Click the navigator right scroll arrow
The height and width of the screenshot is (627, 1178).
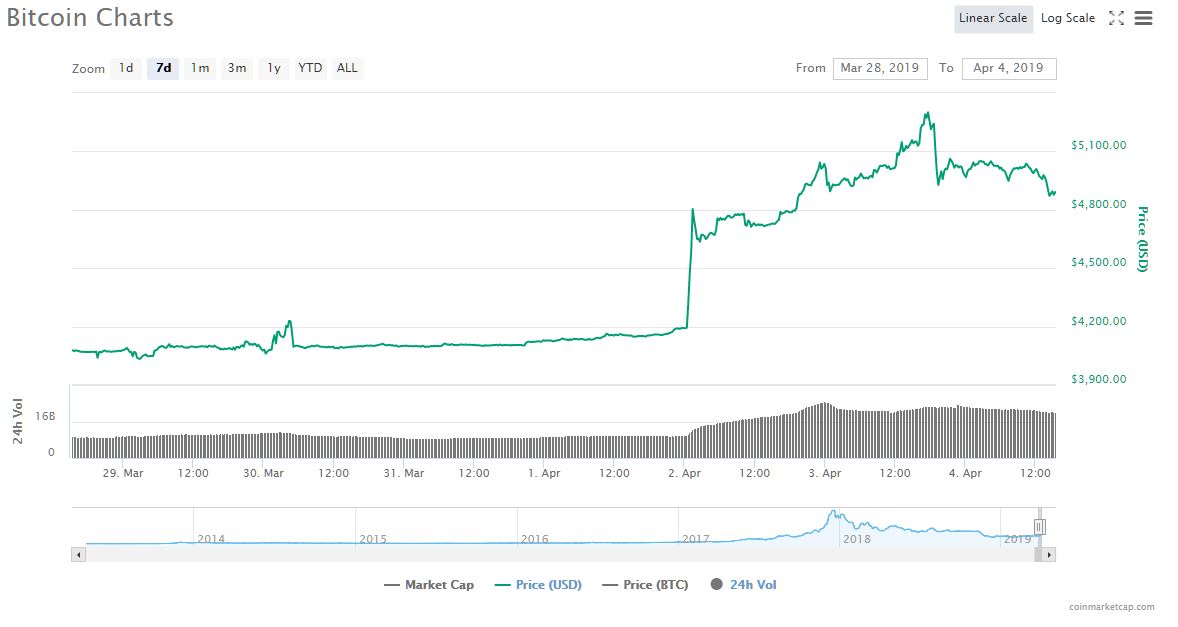tap(1049, 554)
